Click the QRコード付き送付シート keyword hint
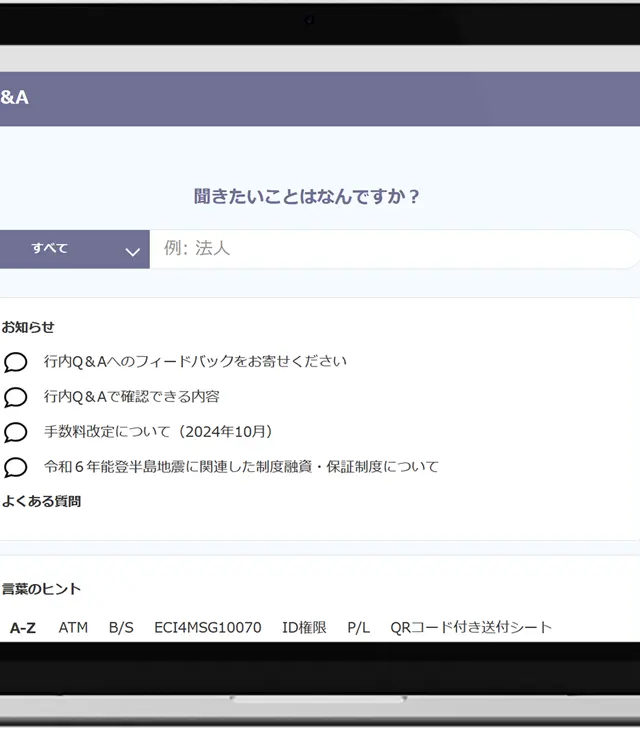This screenshot has width=640, height=729. (471, 628)
